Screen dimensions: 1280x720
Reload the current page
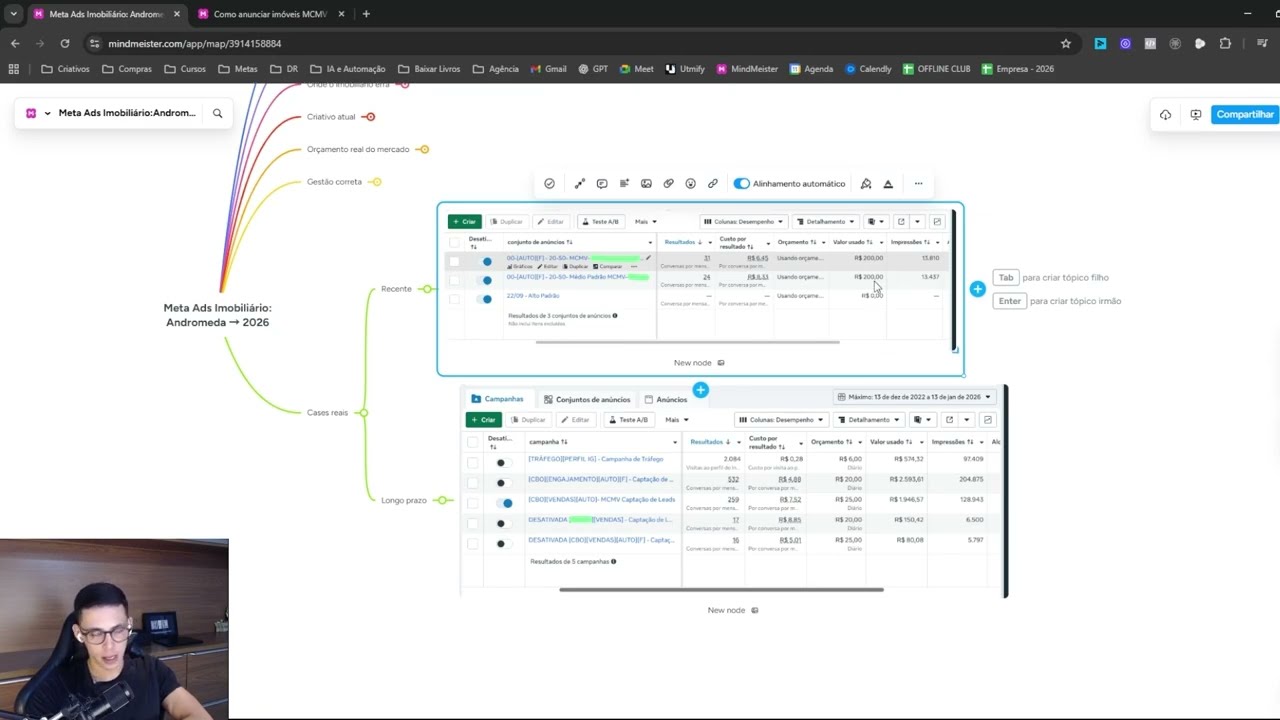click(65, 44)
